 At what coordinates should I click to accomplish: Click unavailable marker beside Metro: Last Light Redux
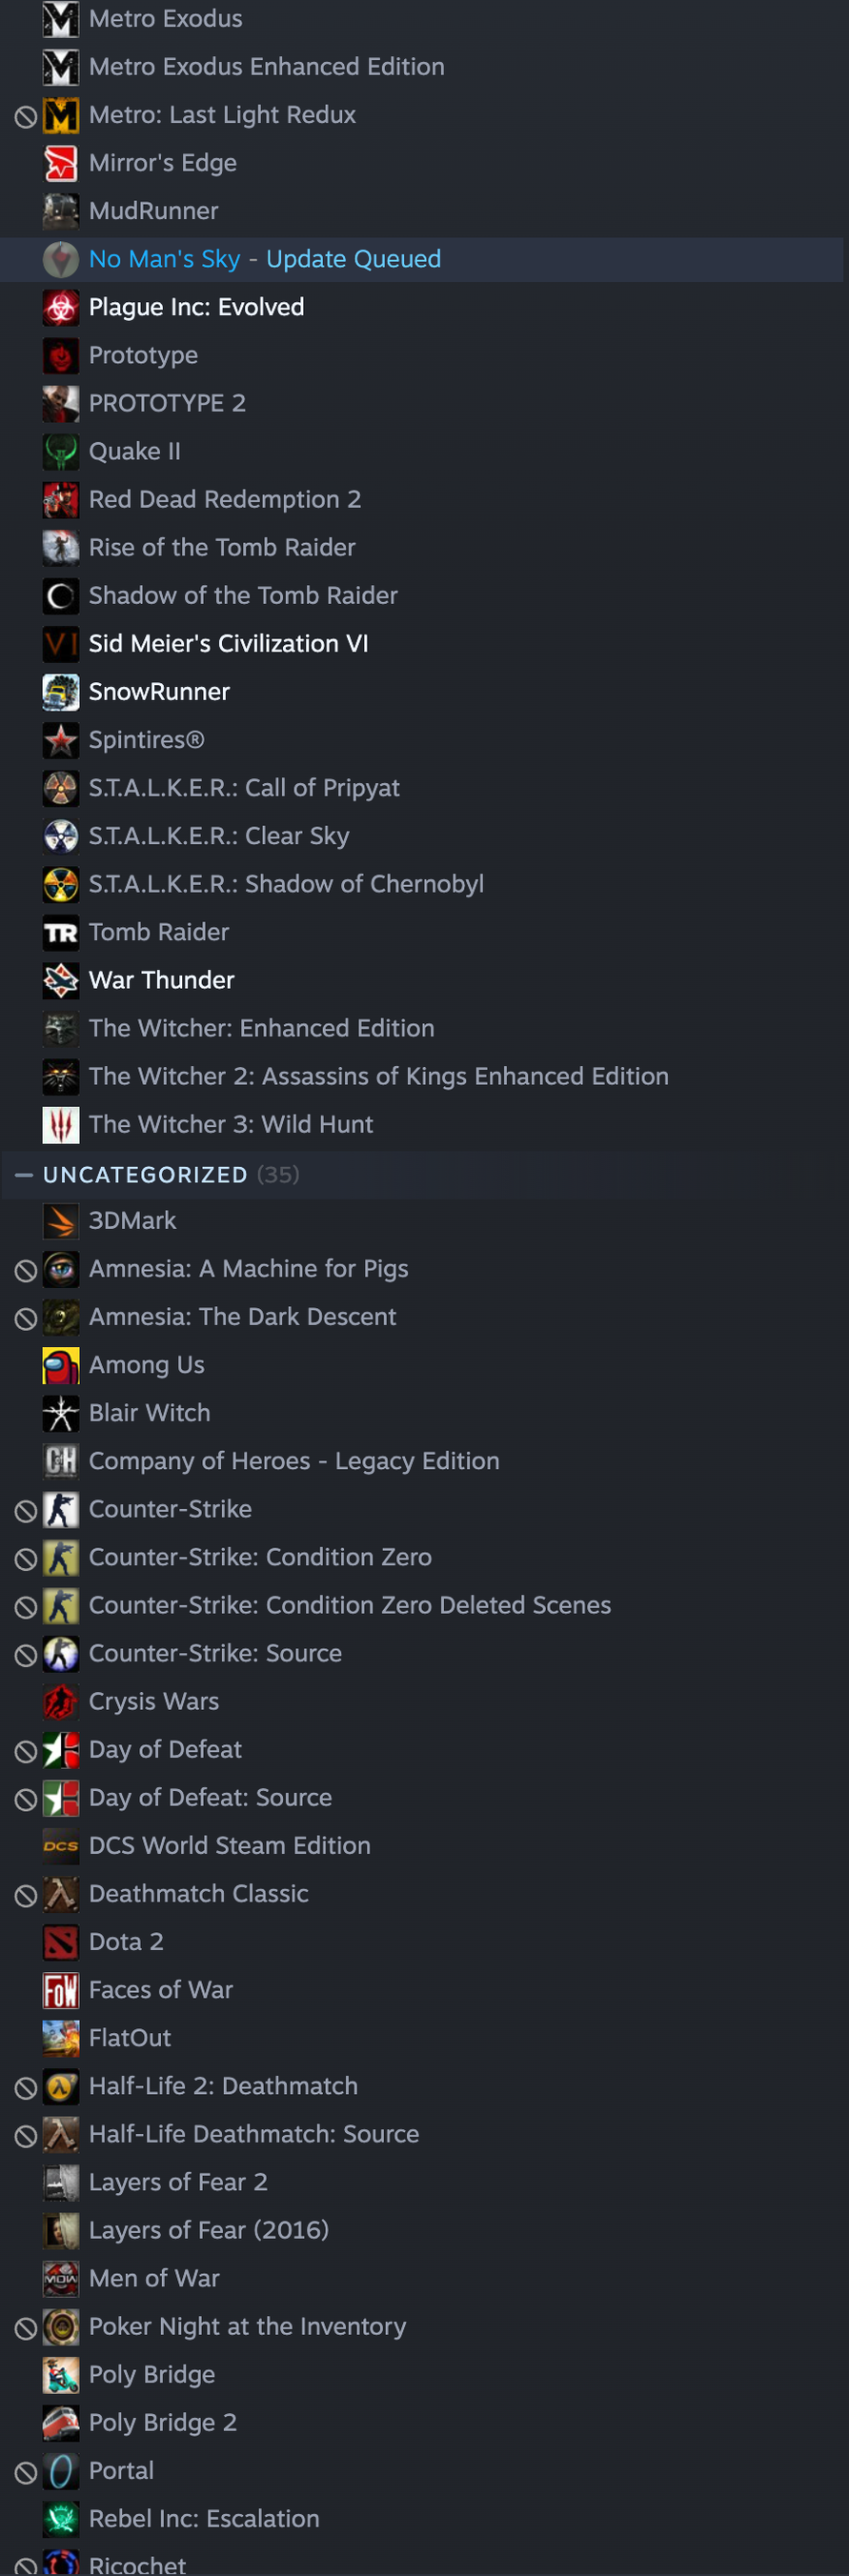26,116
